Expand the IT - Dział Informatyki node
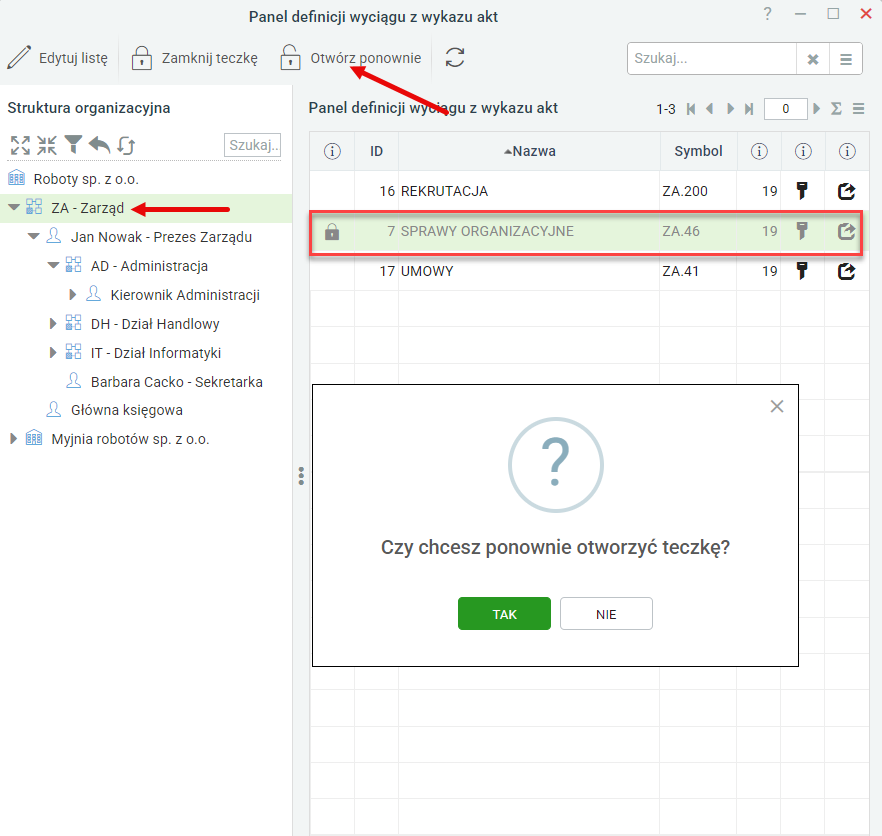This screenshot has height=836, width=882. (x=53, y=353)
